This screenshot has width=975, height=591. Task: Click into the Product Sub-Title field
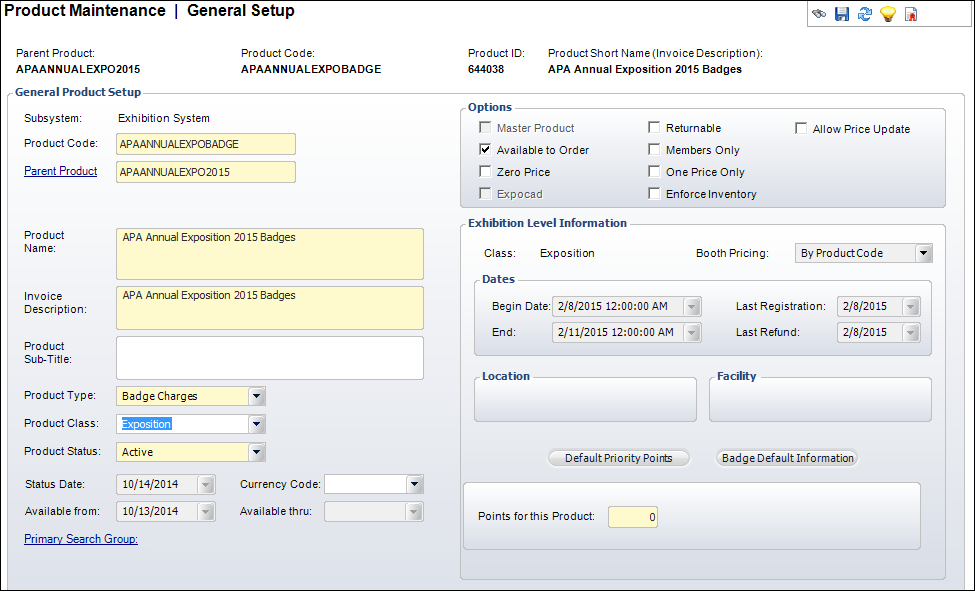point(270,358)
